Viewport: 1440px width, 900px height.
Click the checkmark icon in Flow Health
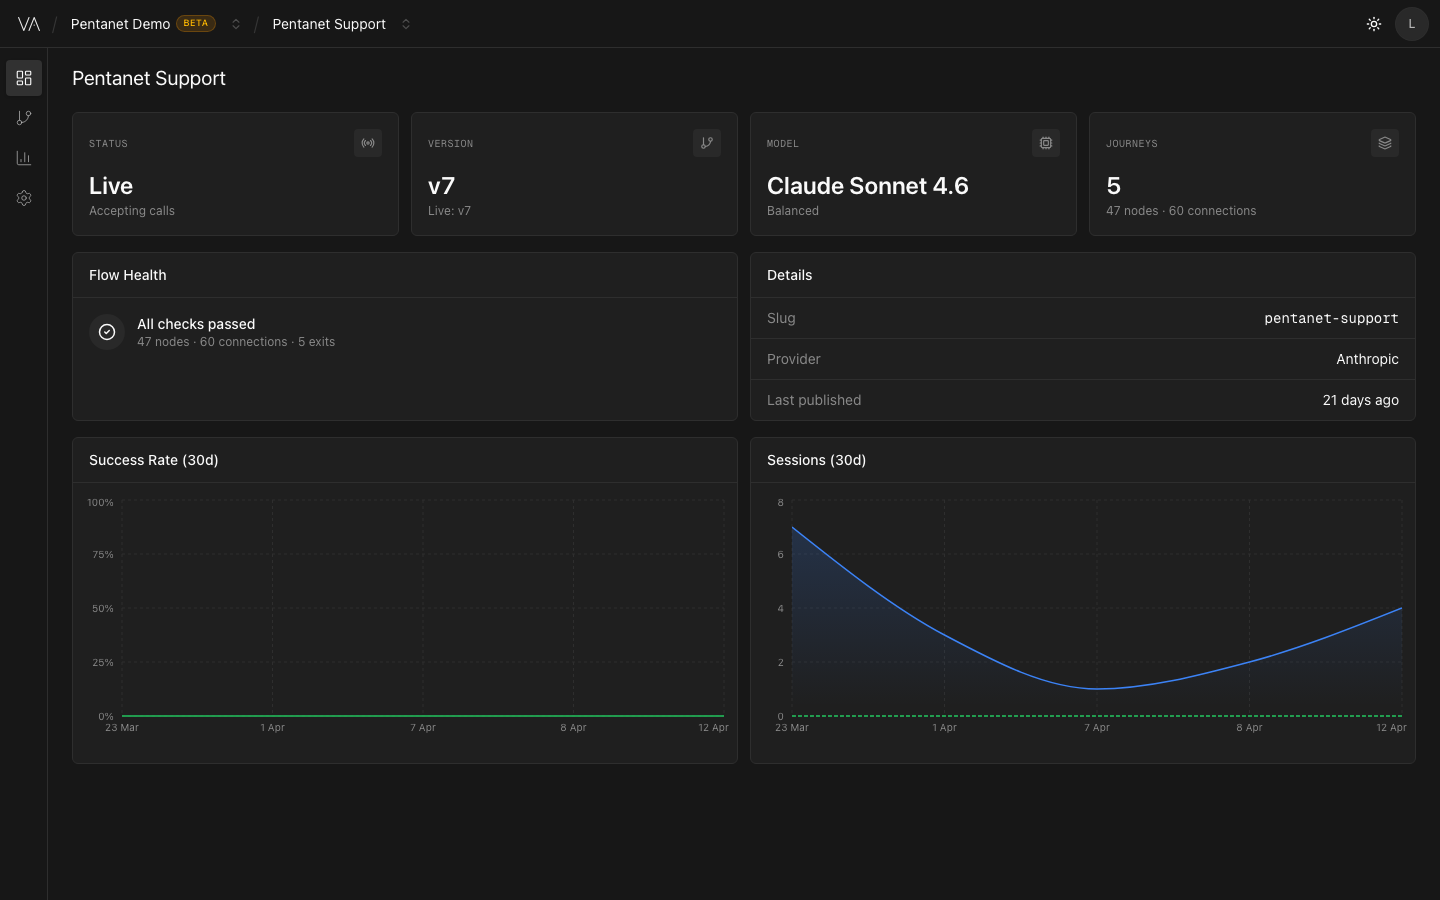(107, 331)
